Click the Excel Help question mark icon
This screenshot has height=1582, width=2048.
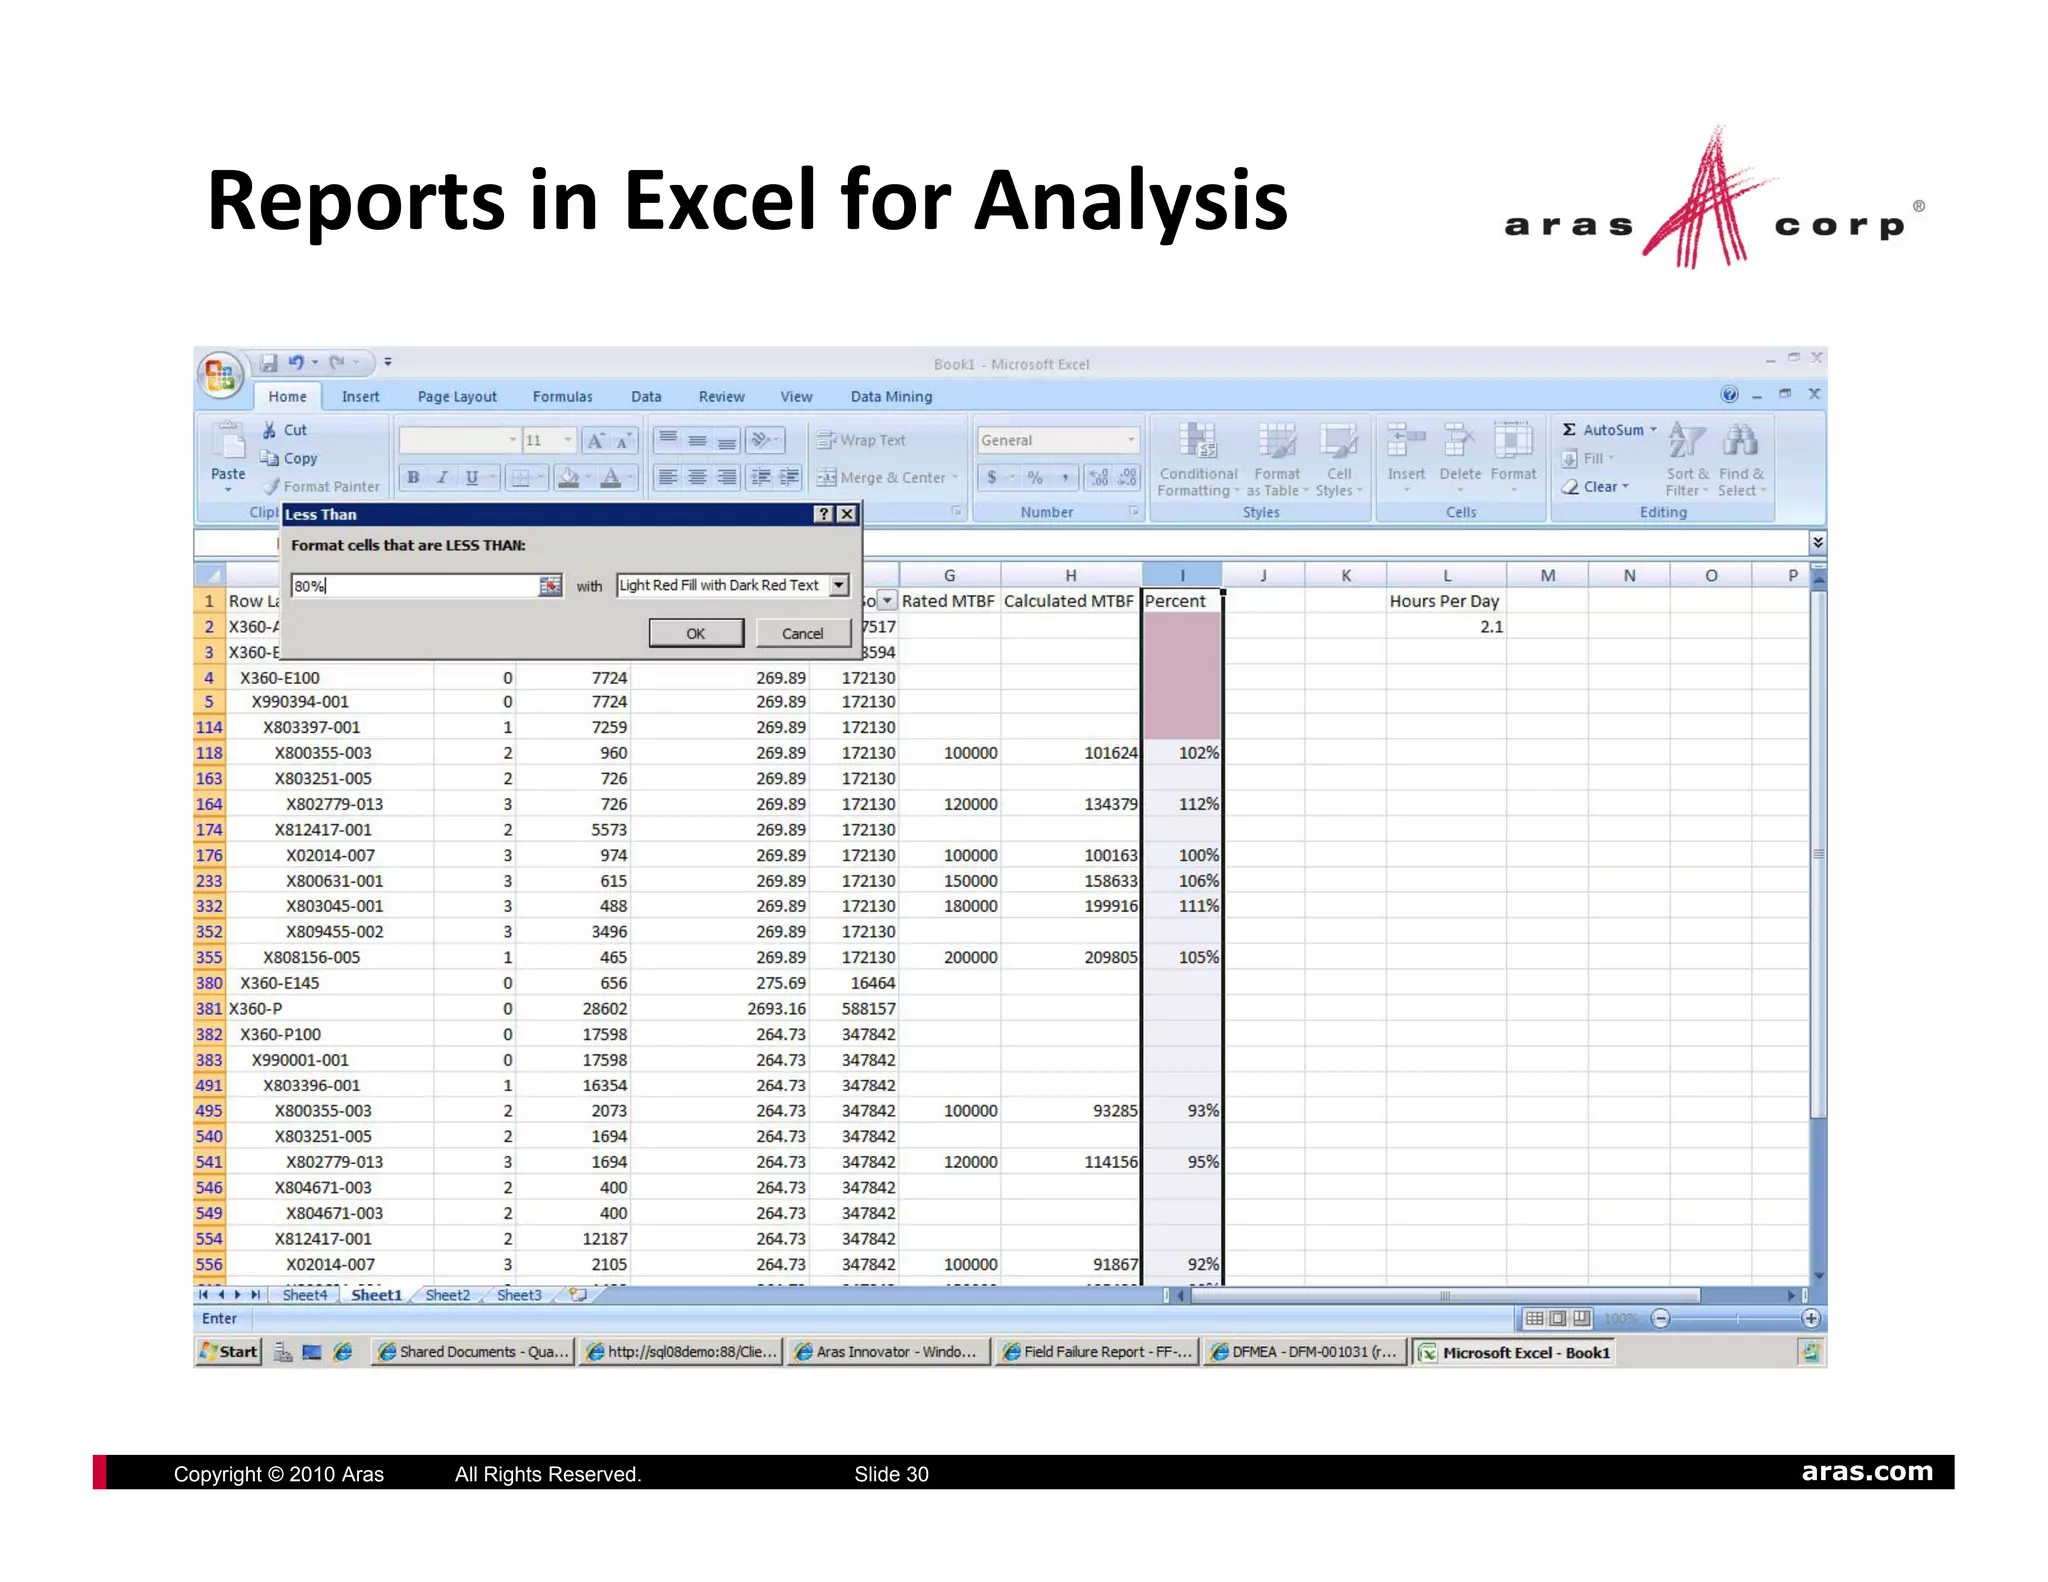point(1729,395)
